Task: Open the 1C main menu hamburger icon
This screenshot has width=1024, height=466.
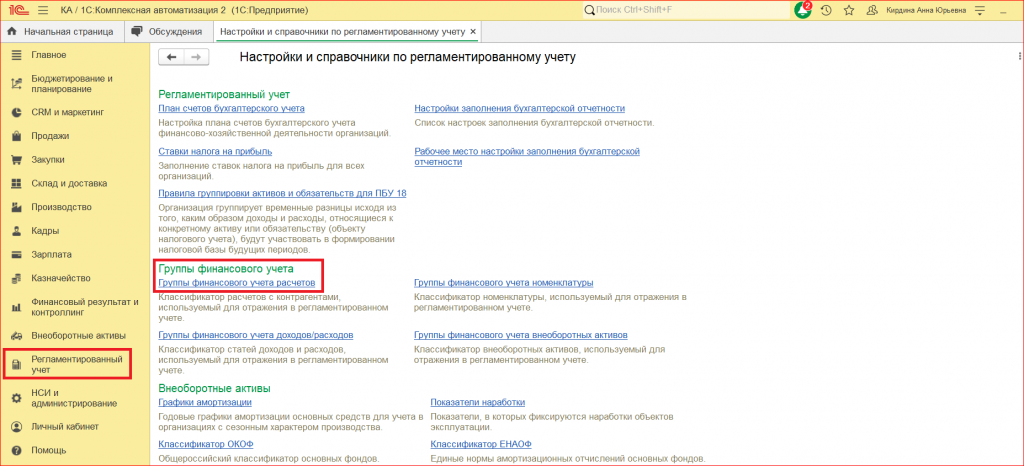Action: [43, 10]
